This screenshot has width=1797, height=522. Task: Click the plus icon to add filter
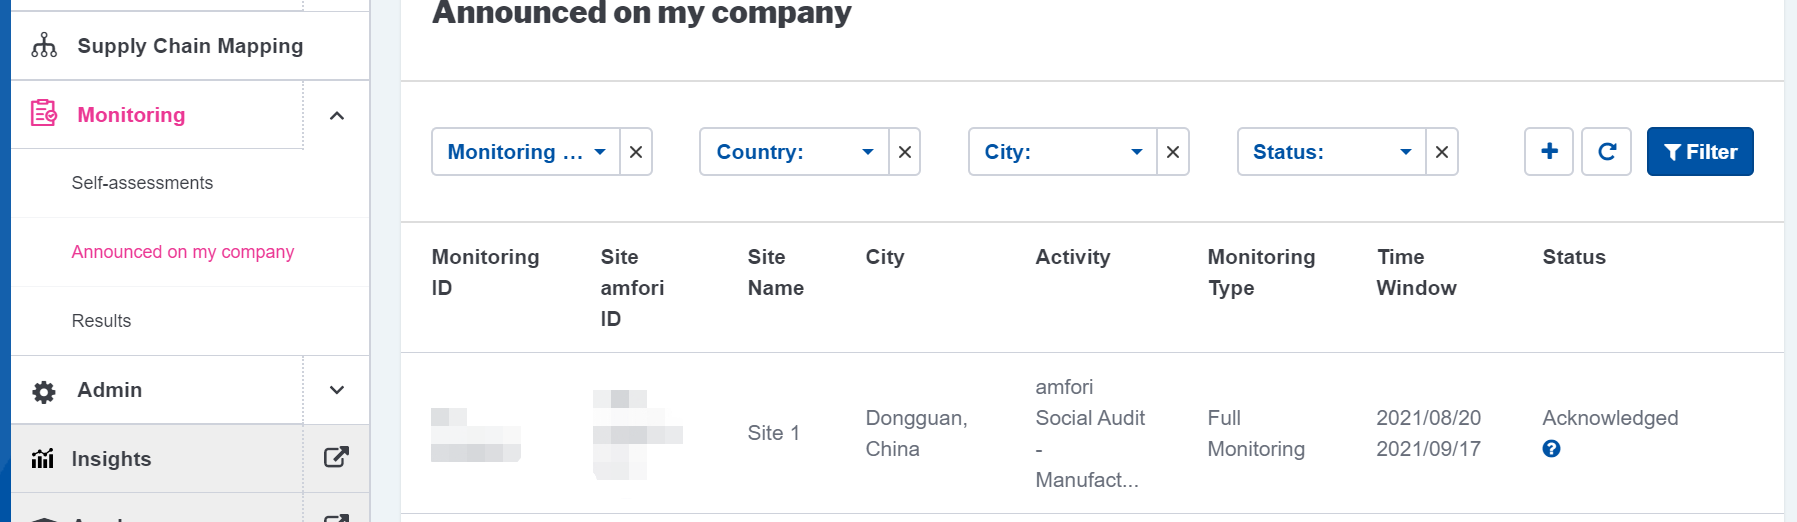click(x=1548, y=152)
